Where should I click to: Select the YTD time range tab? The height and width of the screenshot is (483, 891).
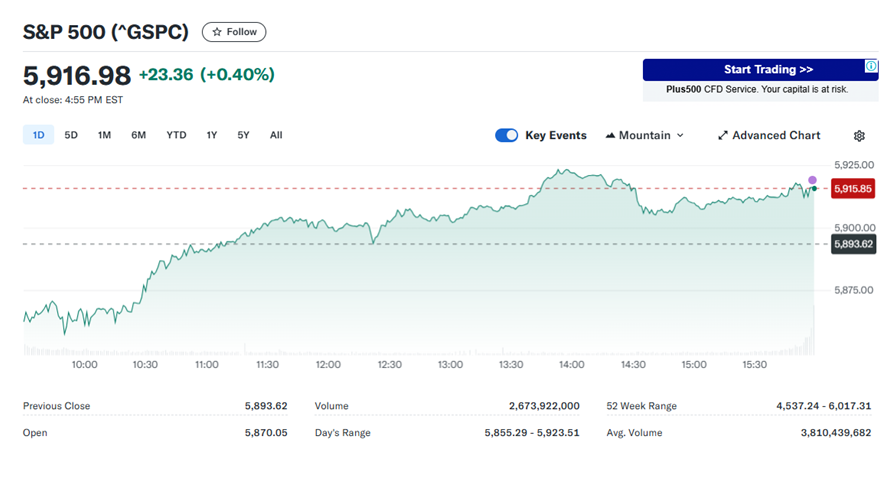(176, 135)
